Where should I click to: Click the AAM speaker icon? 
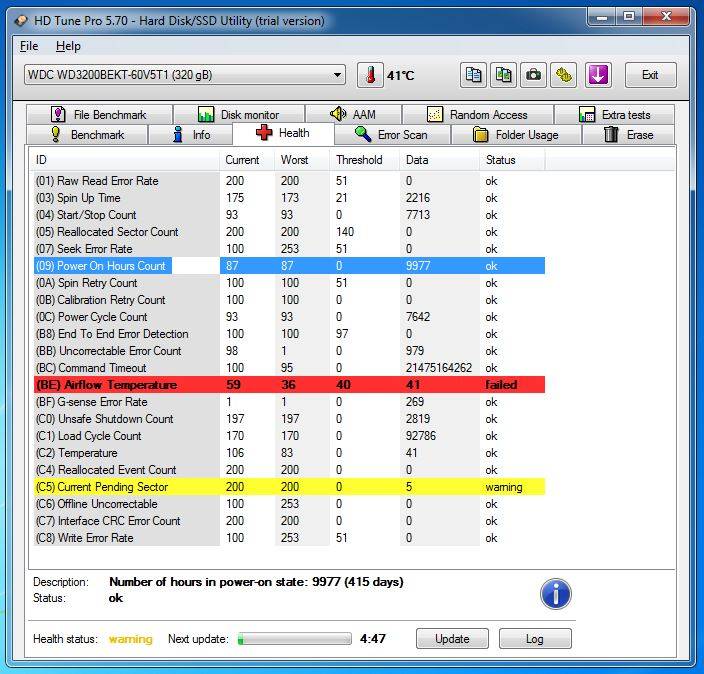pyautogui.click(x=338, y=114)
